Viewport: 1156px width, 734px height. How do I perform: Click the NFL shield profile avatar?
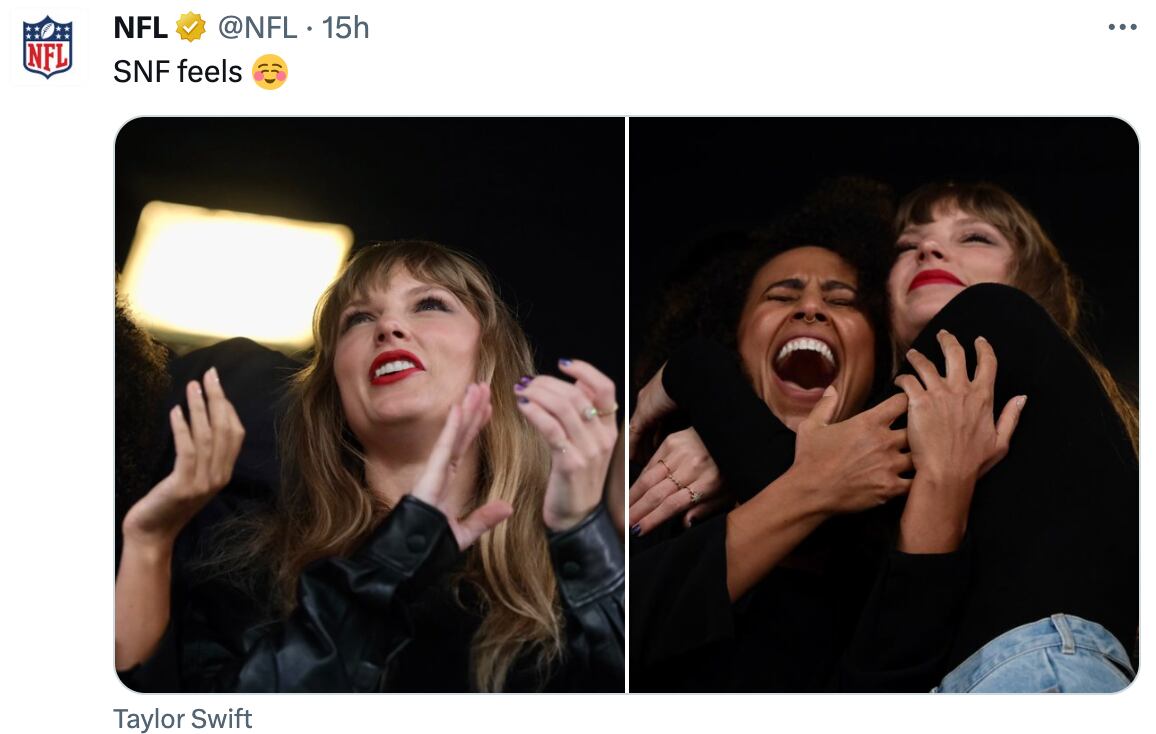[x=48, y=47]
